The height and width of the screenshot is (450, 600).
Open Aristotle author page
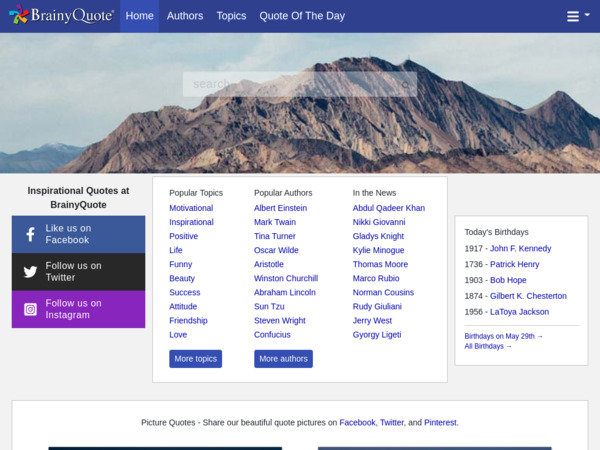click(269, 264)
